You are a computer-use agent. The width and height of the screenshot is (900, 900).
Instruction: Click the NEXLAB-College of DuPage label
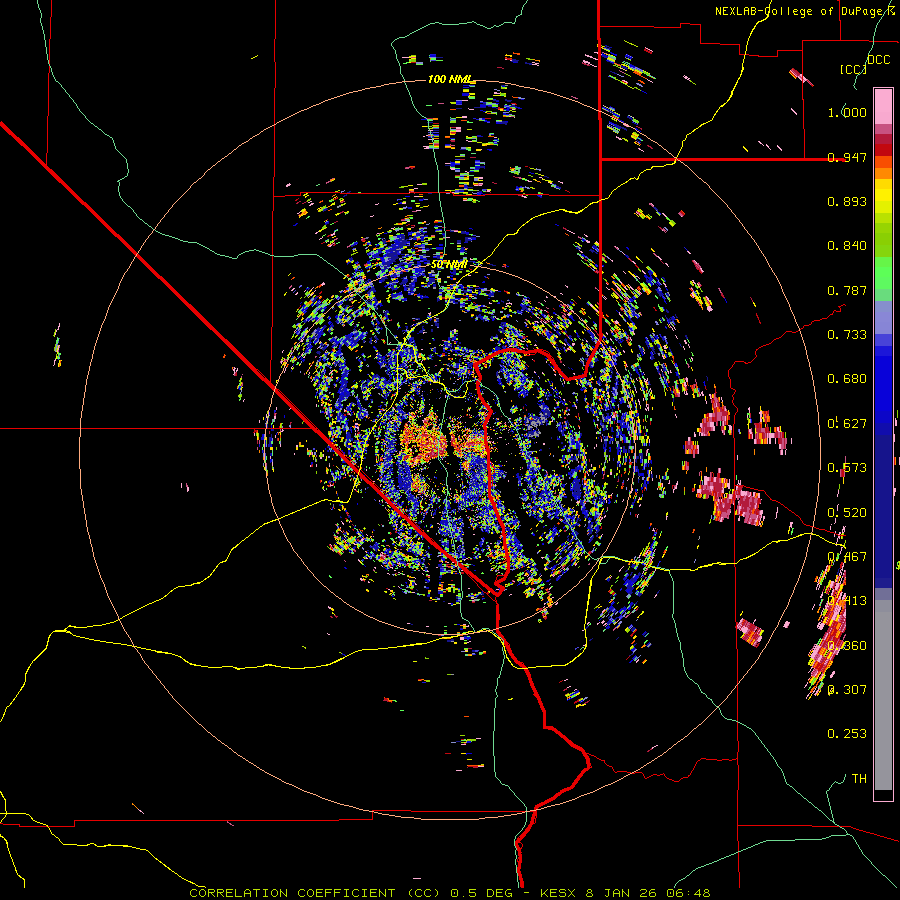(804, 11)
